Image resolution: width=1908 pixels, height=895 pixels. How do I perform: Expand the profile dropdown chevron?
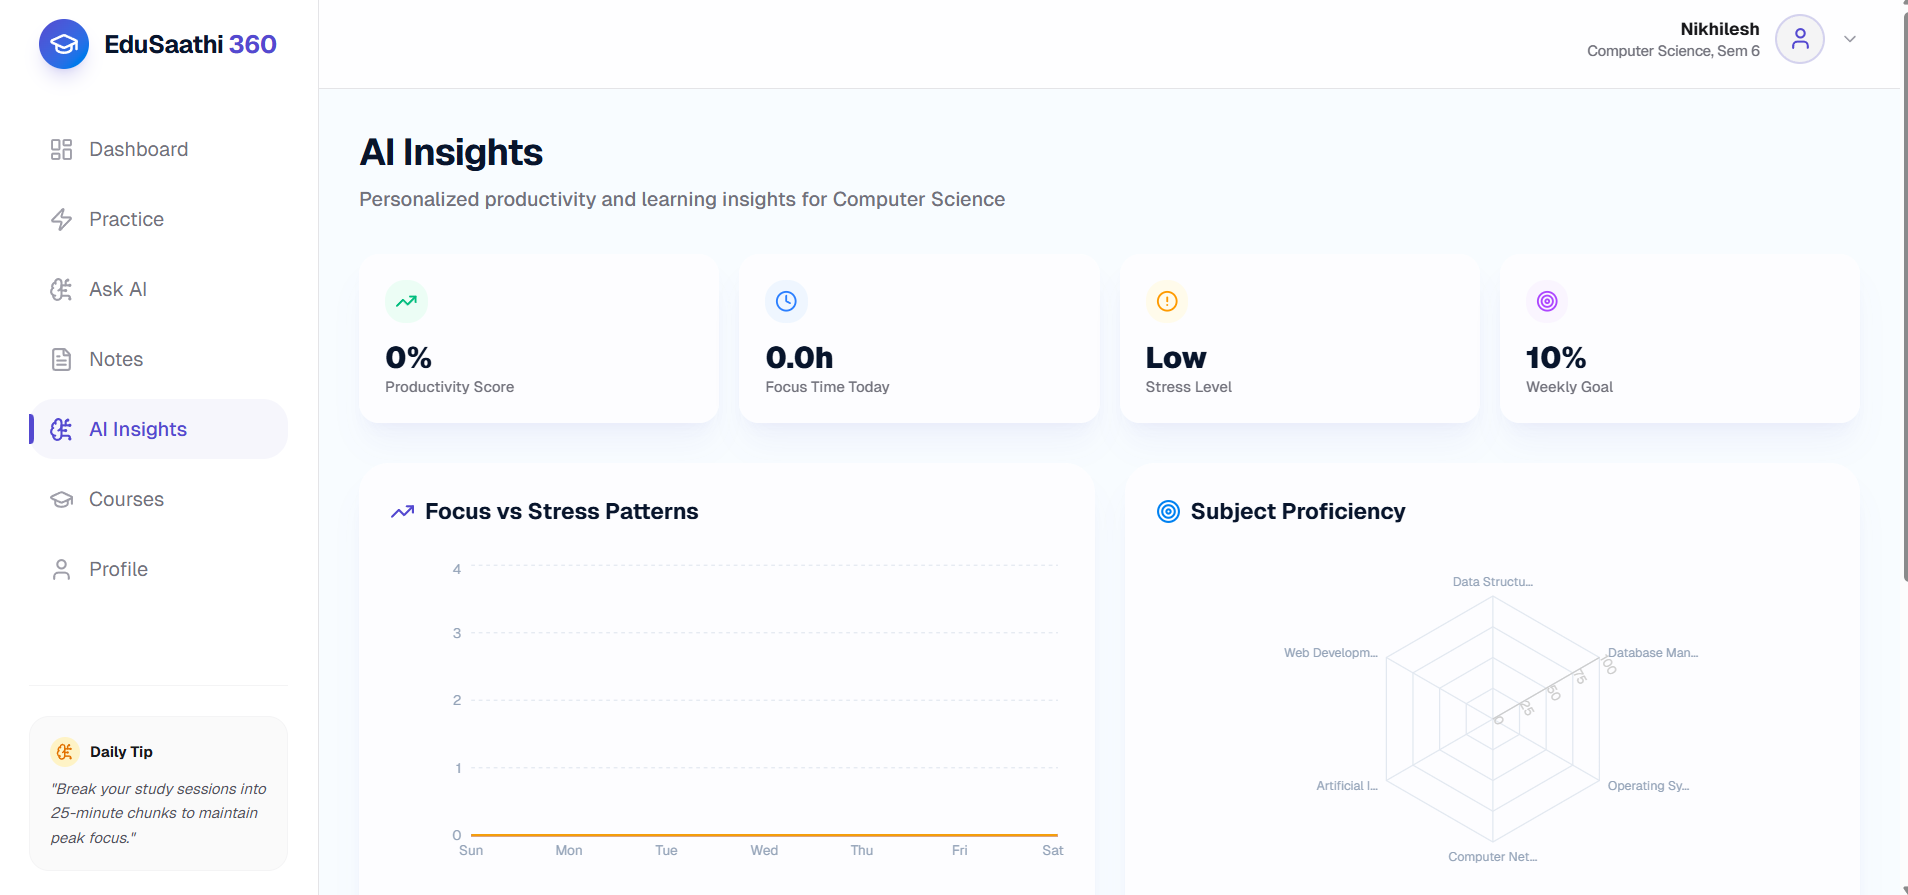tap(1850, 39)
